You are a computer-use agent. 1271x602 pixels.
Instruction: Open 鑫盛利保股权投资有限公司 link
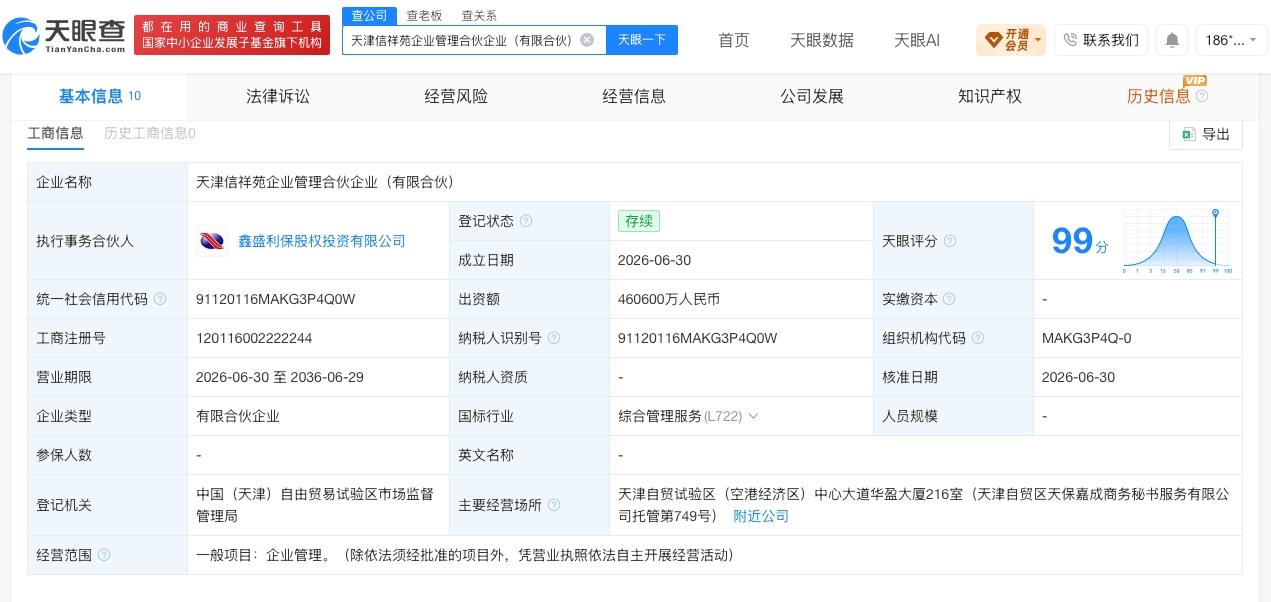[x=322, y=241]
